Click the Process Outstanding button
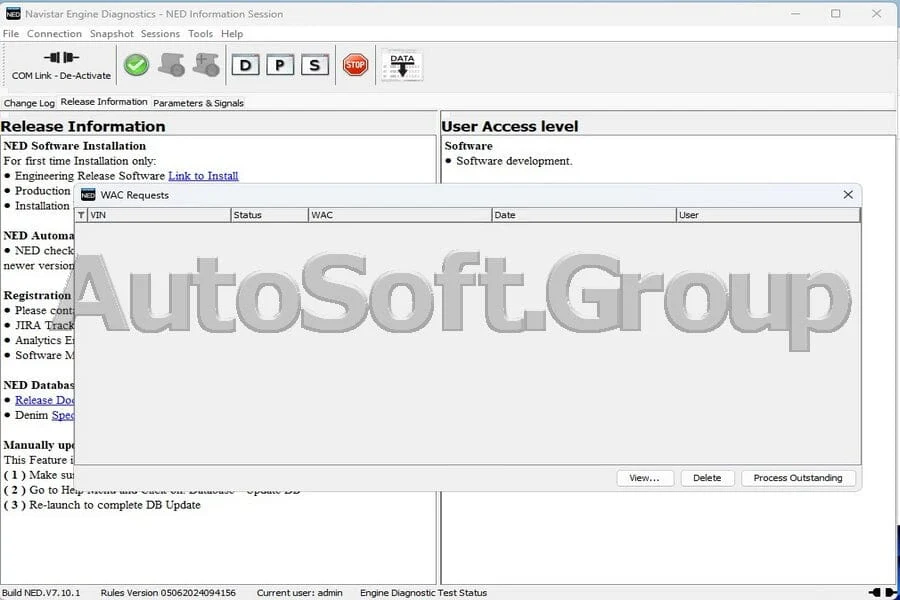The height and width of the screenshot is (600, 900). click(x=798, y=478)
